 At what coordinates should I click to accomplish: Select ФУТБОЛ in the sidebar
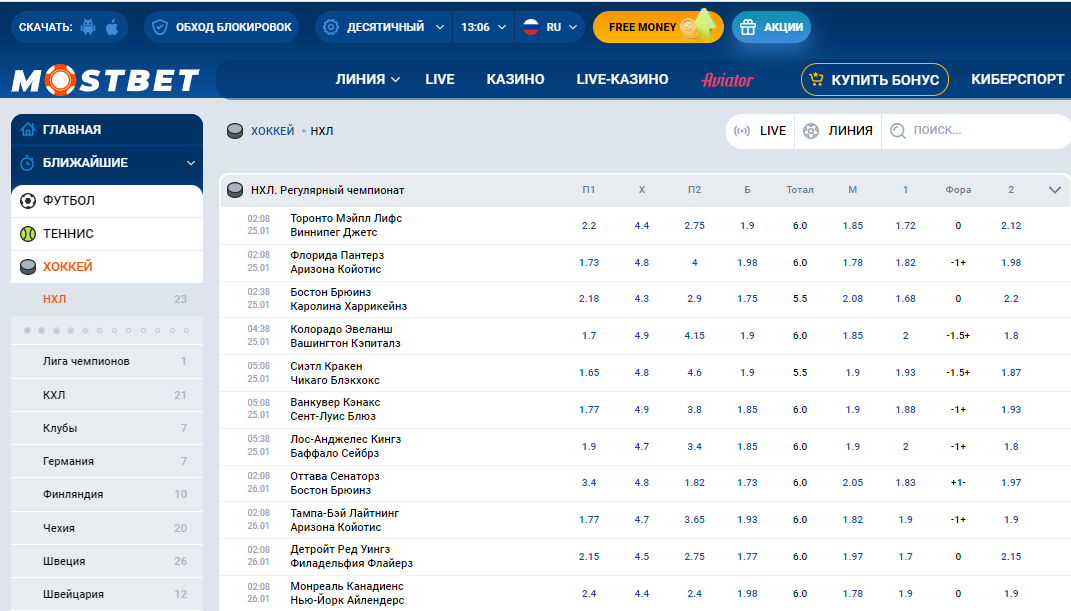tap(107, 201)
